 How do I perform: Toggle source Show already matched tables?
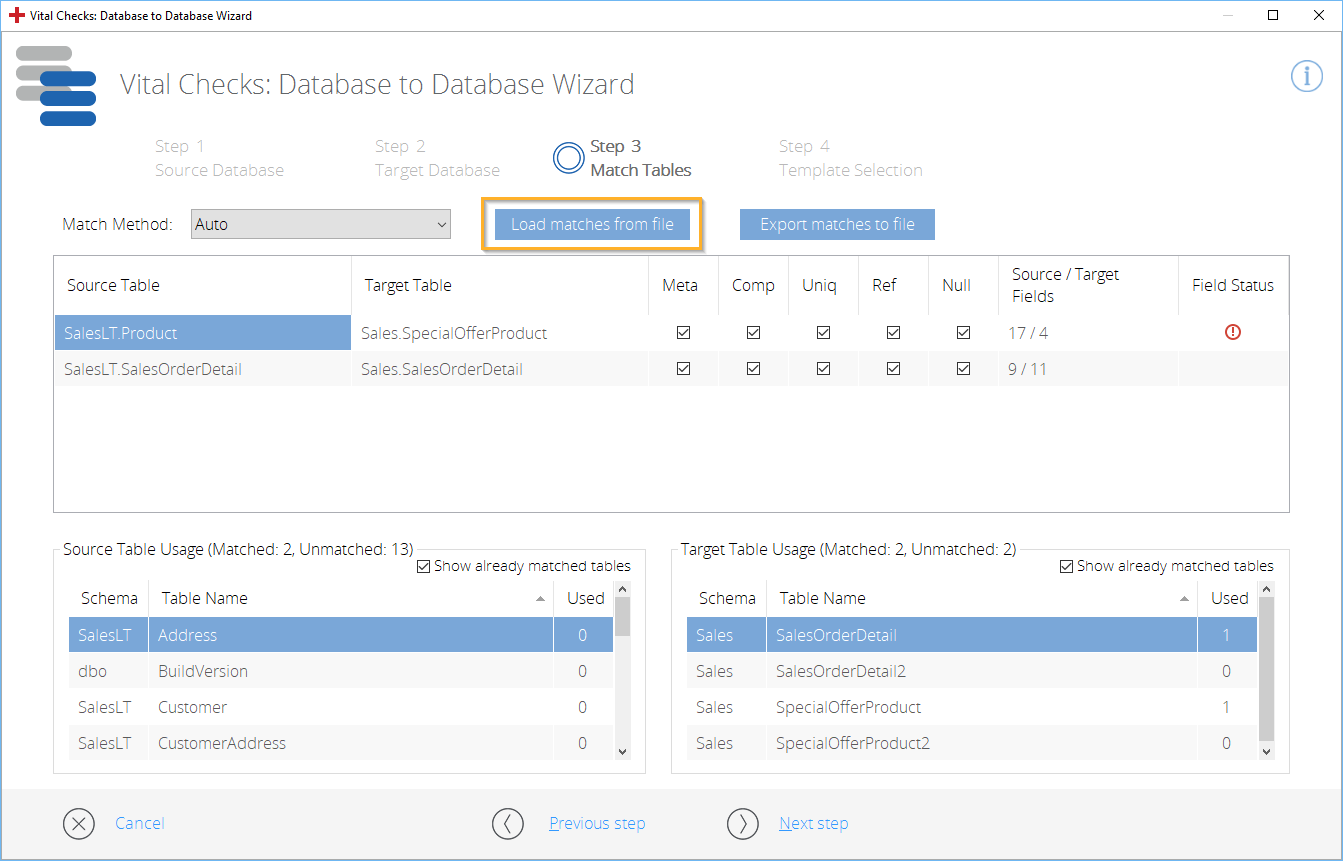tap(424, 566)
